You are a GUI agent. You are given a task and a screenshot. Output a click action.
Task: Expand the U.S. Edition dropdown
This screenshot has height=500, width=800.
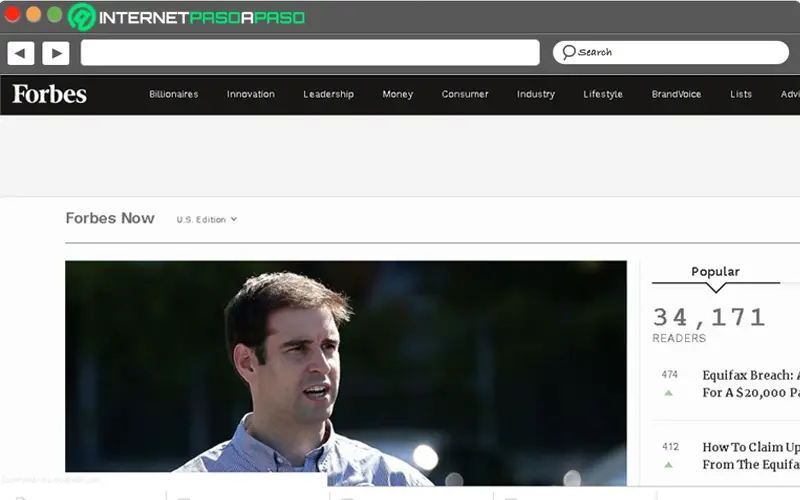207,219
